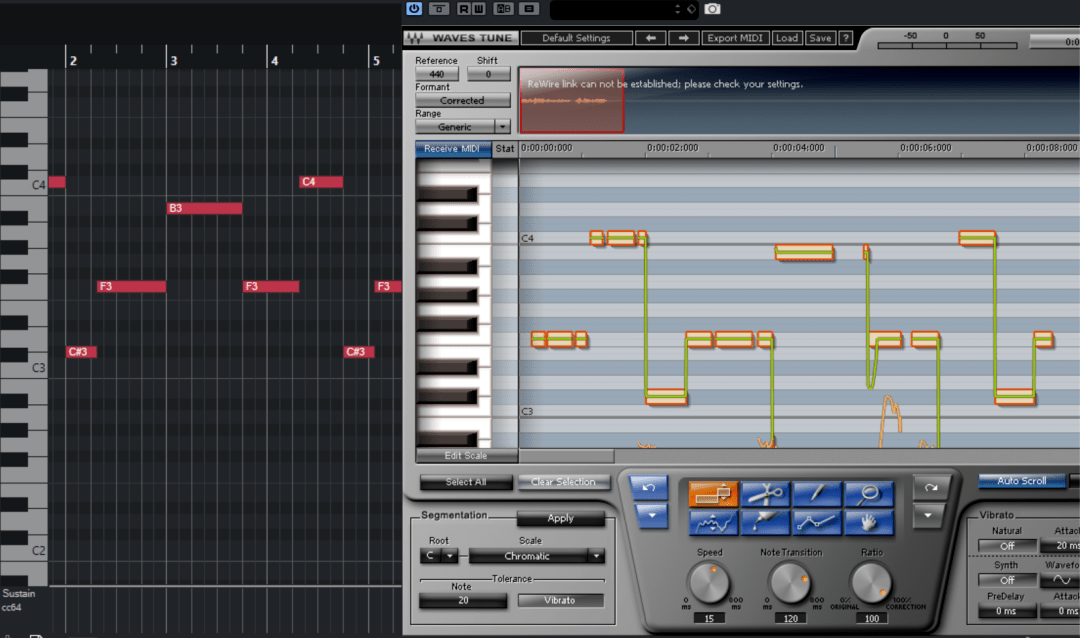
Task: Open the Root note dropdown
Action: [x=450, y=556]
